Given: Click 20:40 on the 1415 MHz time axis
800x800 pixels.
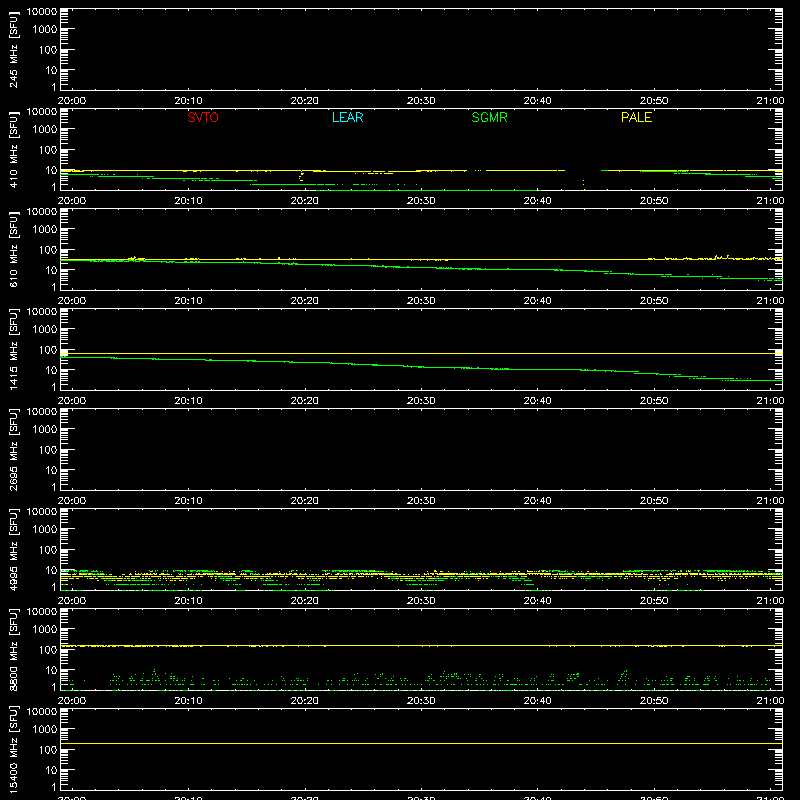Looking at the screenshot, I should 537,401.
